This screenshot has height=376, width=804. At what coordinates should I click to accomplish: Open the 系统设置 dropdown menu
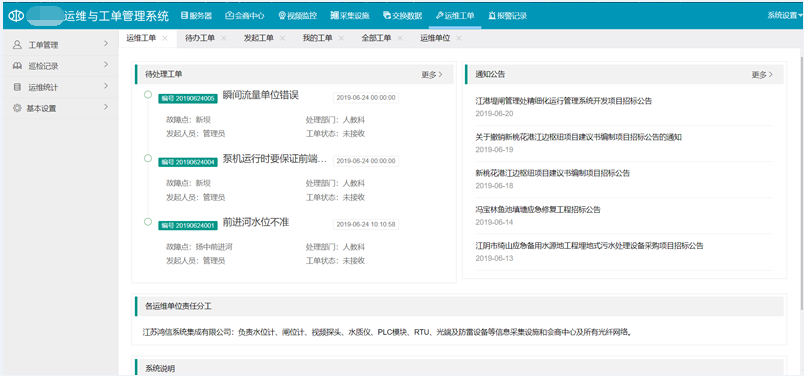click(785, 16)
